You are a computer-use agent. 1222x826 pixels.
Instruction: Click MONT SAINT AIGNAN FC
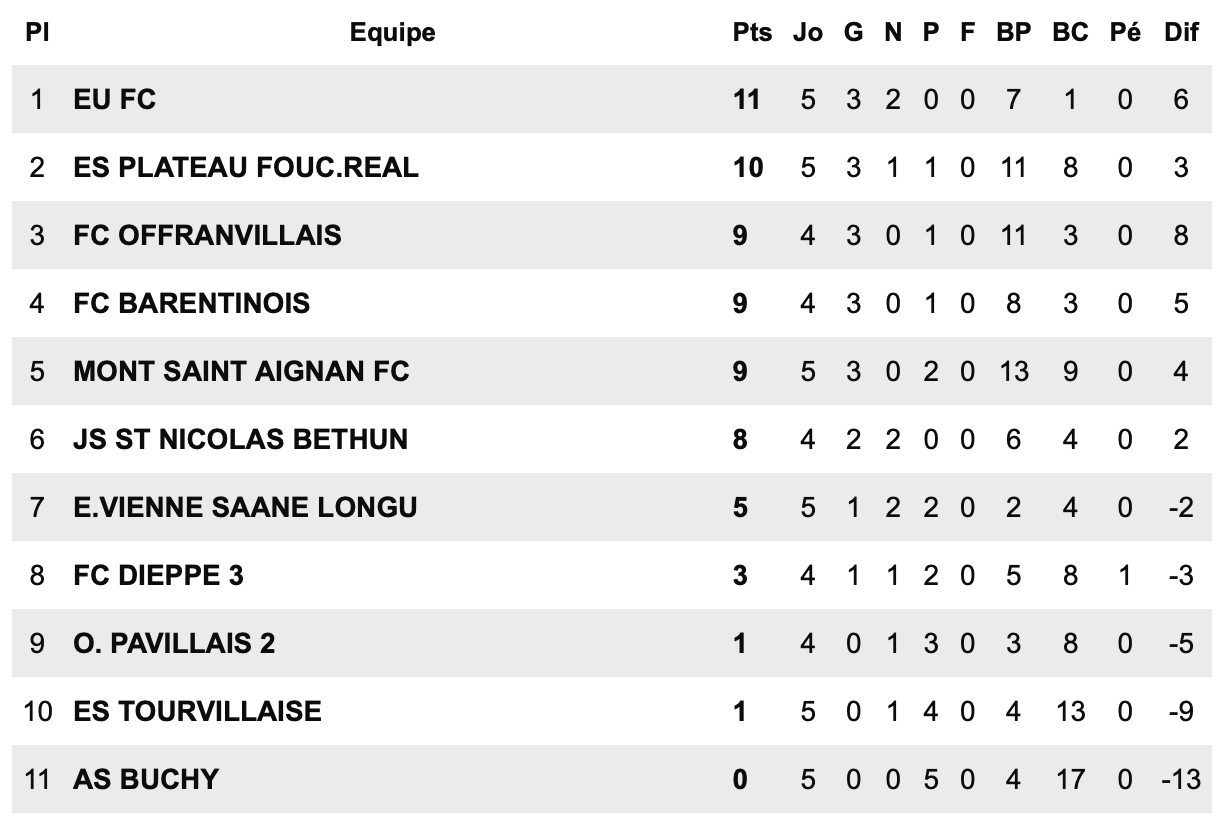241,371
